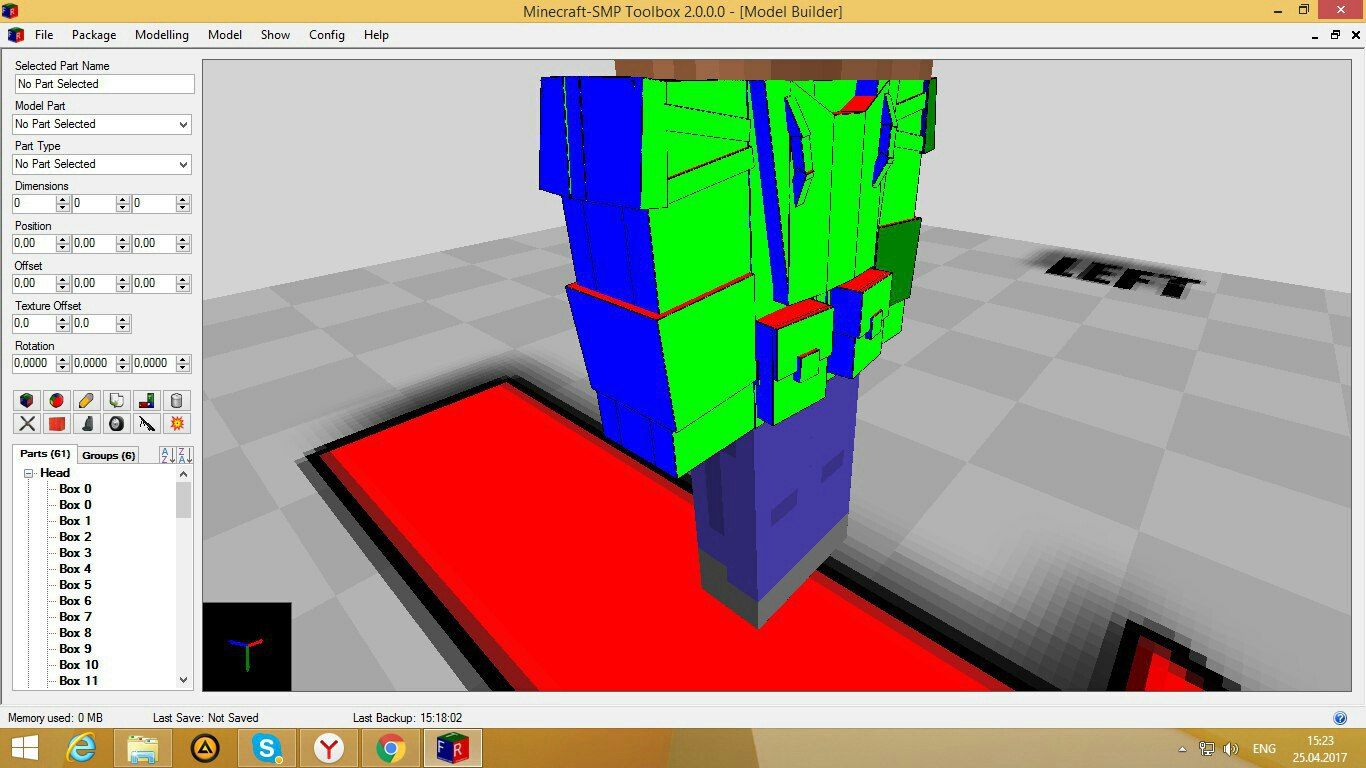
Task: Click the solid red cube icon
Action: coord(57,424)
